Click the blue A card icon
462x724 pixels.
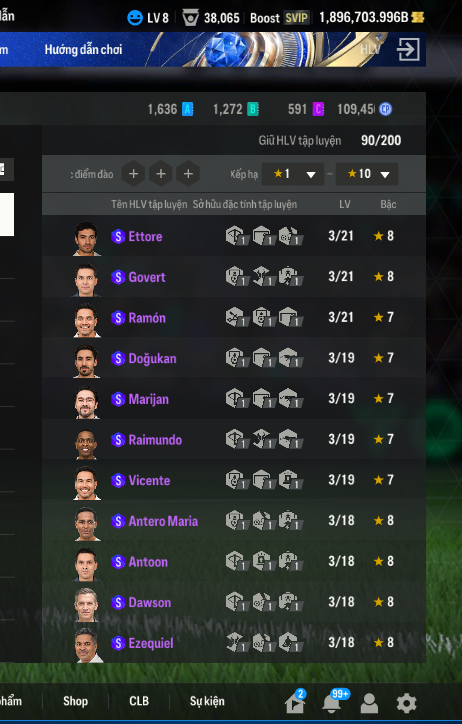pos(187,109)
